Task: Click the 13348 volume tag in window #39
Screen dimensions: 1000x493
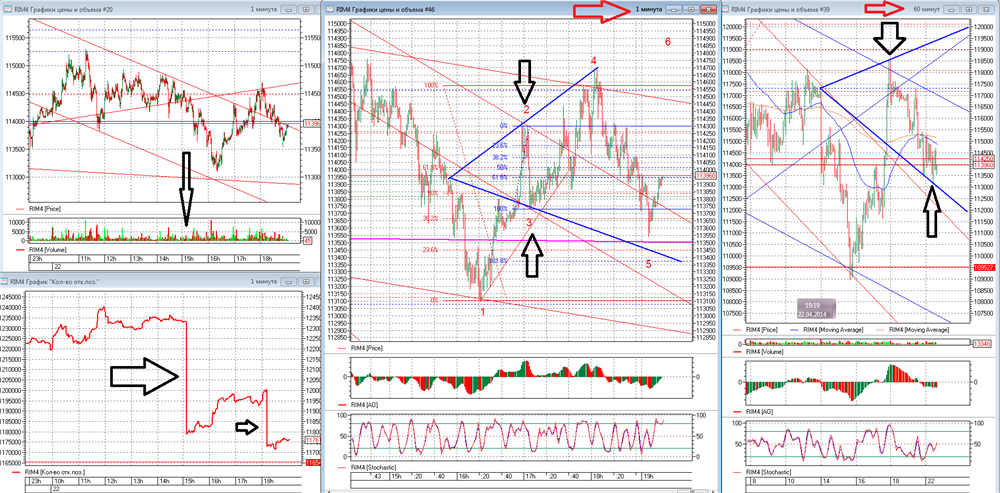Action: tap(982, 344)
